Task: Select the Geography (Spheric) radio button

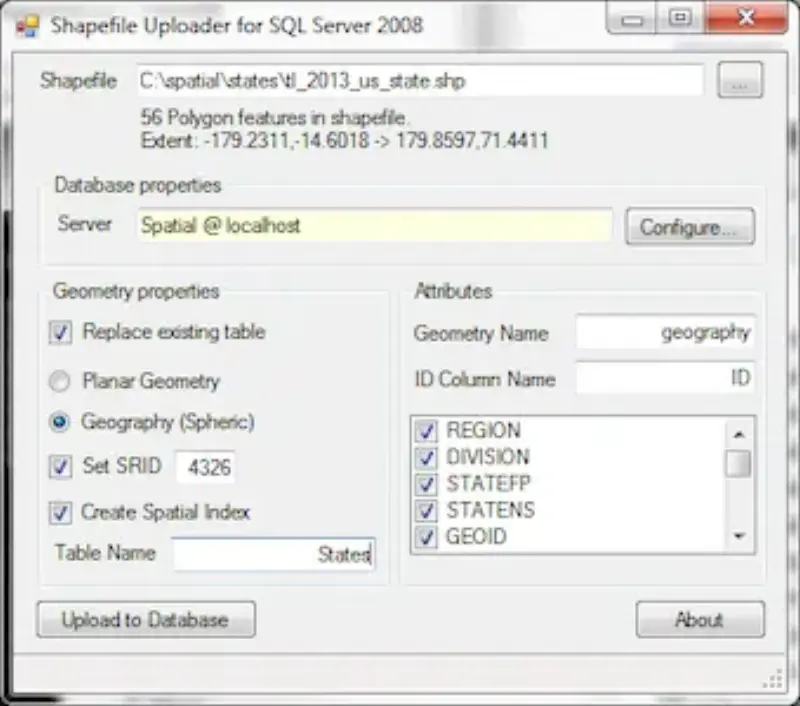Action: tap(59, 422)
